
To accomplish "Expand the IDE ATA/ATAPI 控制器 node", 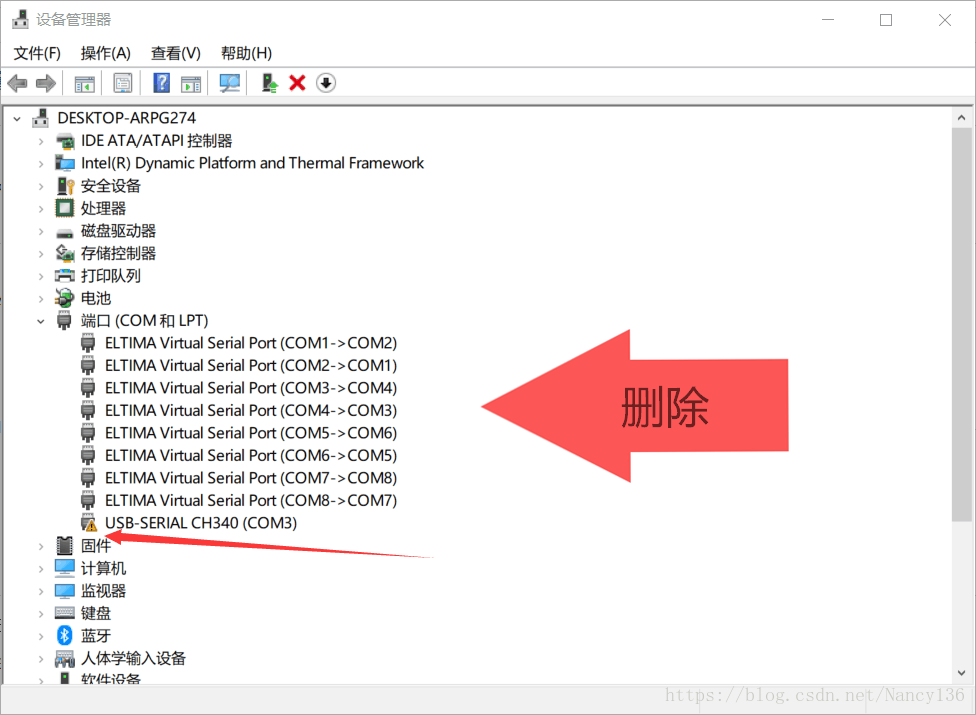I will (41, 142).
